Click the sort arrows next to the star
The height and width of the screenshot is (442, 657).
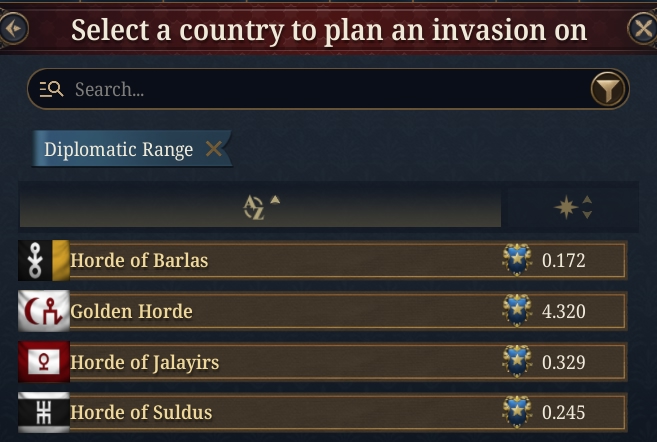point(587,207)
